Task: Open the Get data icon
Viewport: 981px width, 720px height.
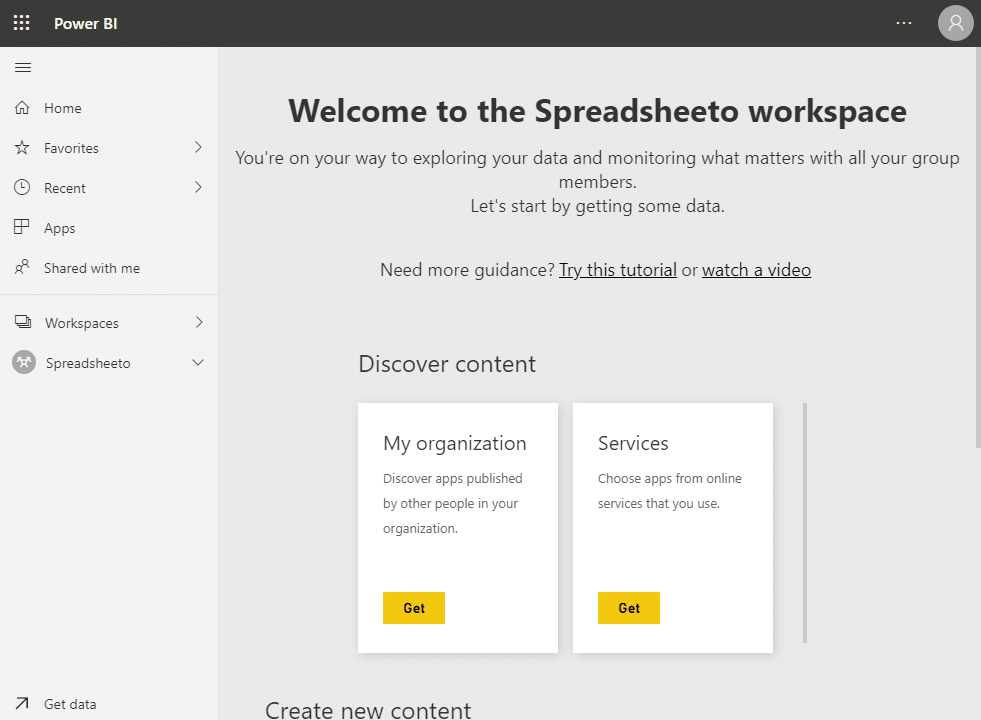Action: pyautogui.click(x=22, y=703)
